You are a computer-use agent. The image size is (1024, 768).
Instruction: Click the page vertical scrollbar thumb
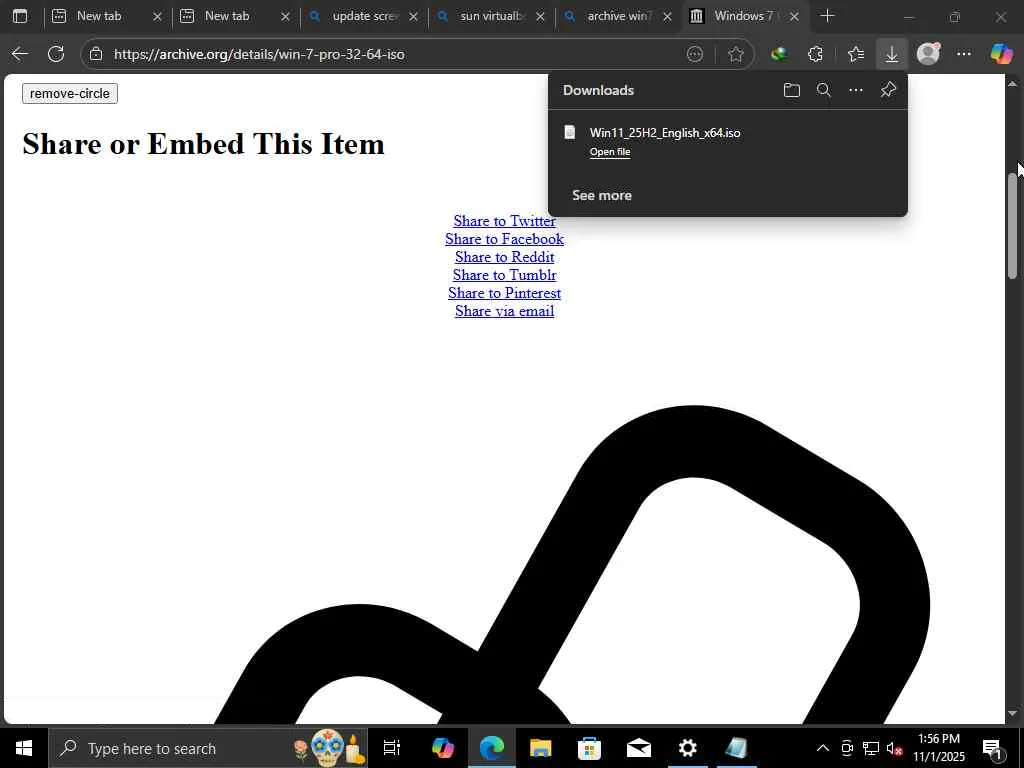1012,225
